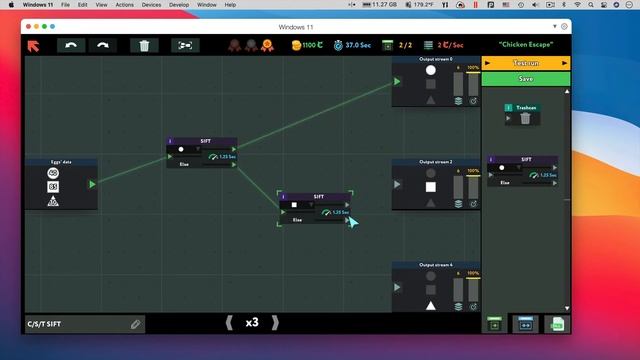Click selected SIFT node's Else output port
The image size is (640, 360).
(347, 220)
